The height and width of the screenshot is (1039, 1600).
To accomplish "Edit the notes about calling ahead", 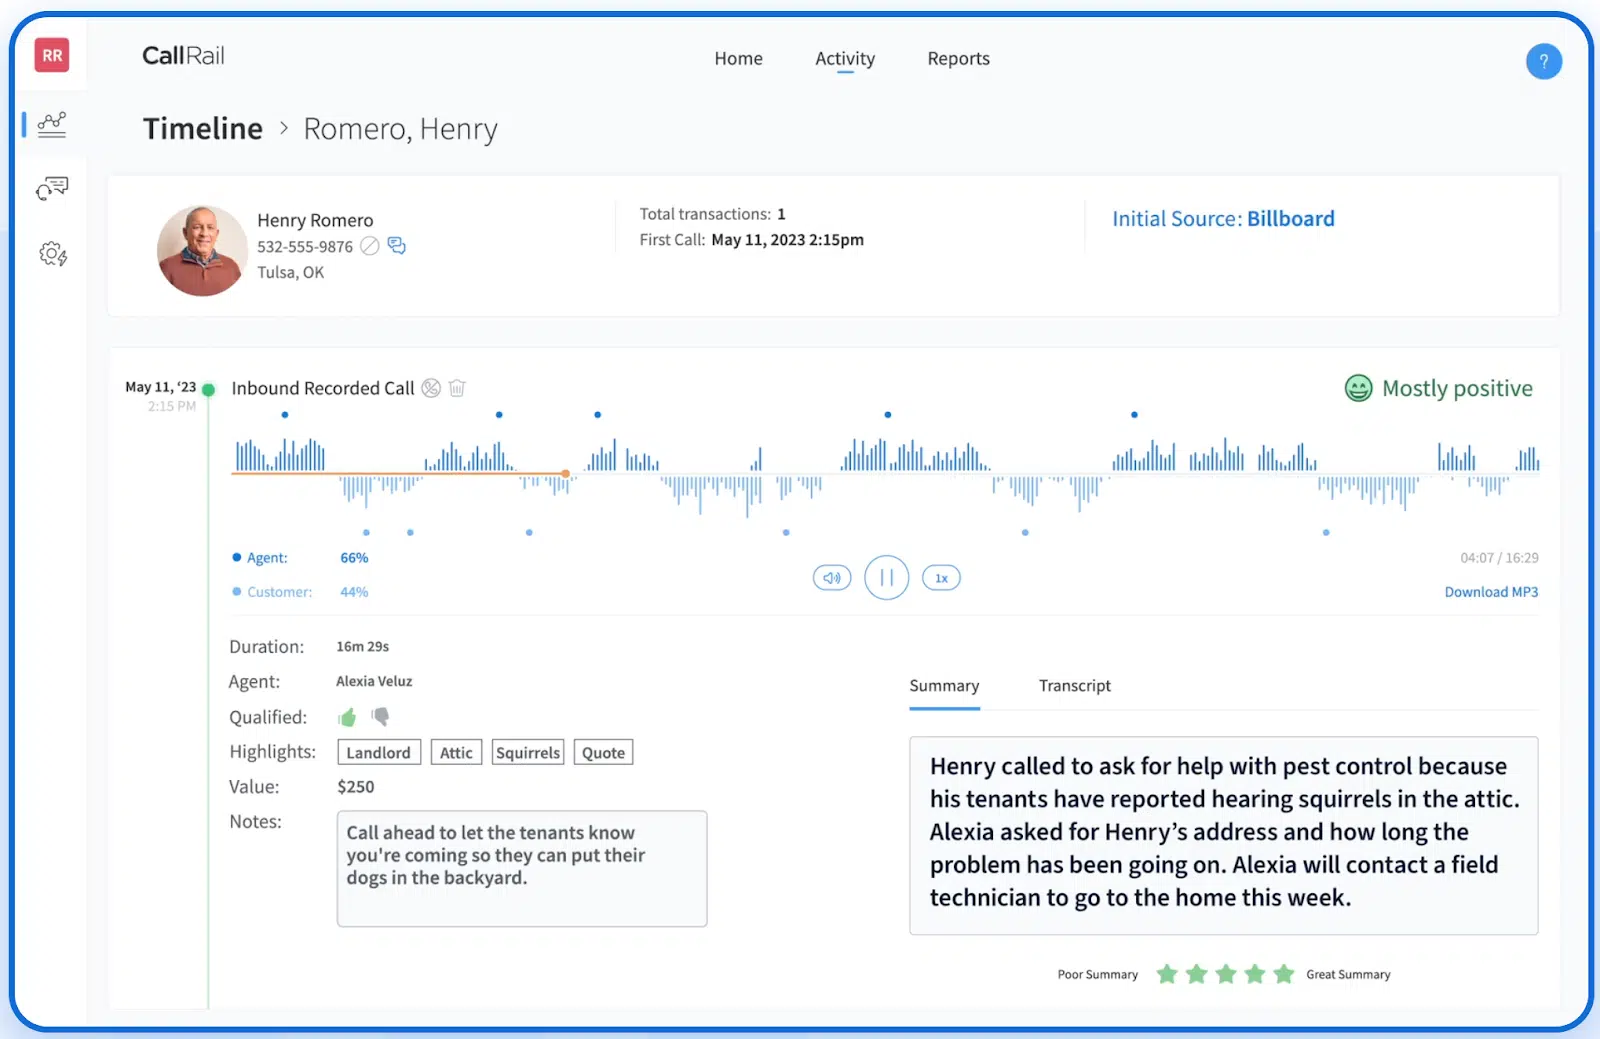I will 522,868.
